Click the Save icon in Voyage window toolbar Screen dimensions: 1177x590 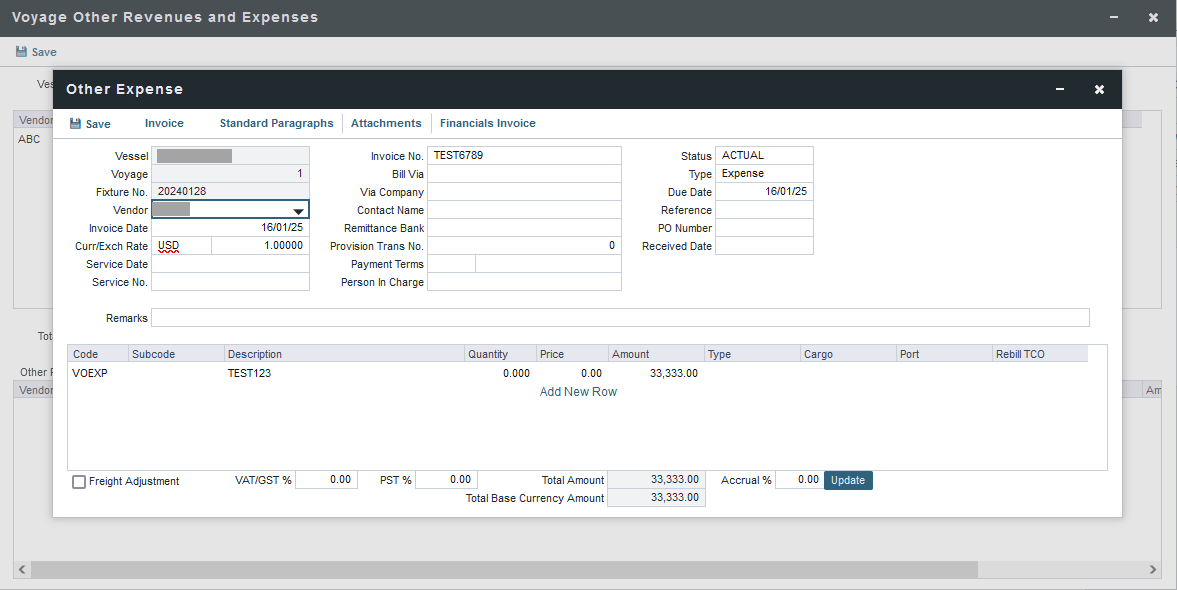click(21, 52)
